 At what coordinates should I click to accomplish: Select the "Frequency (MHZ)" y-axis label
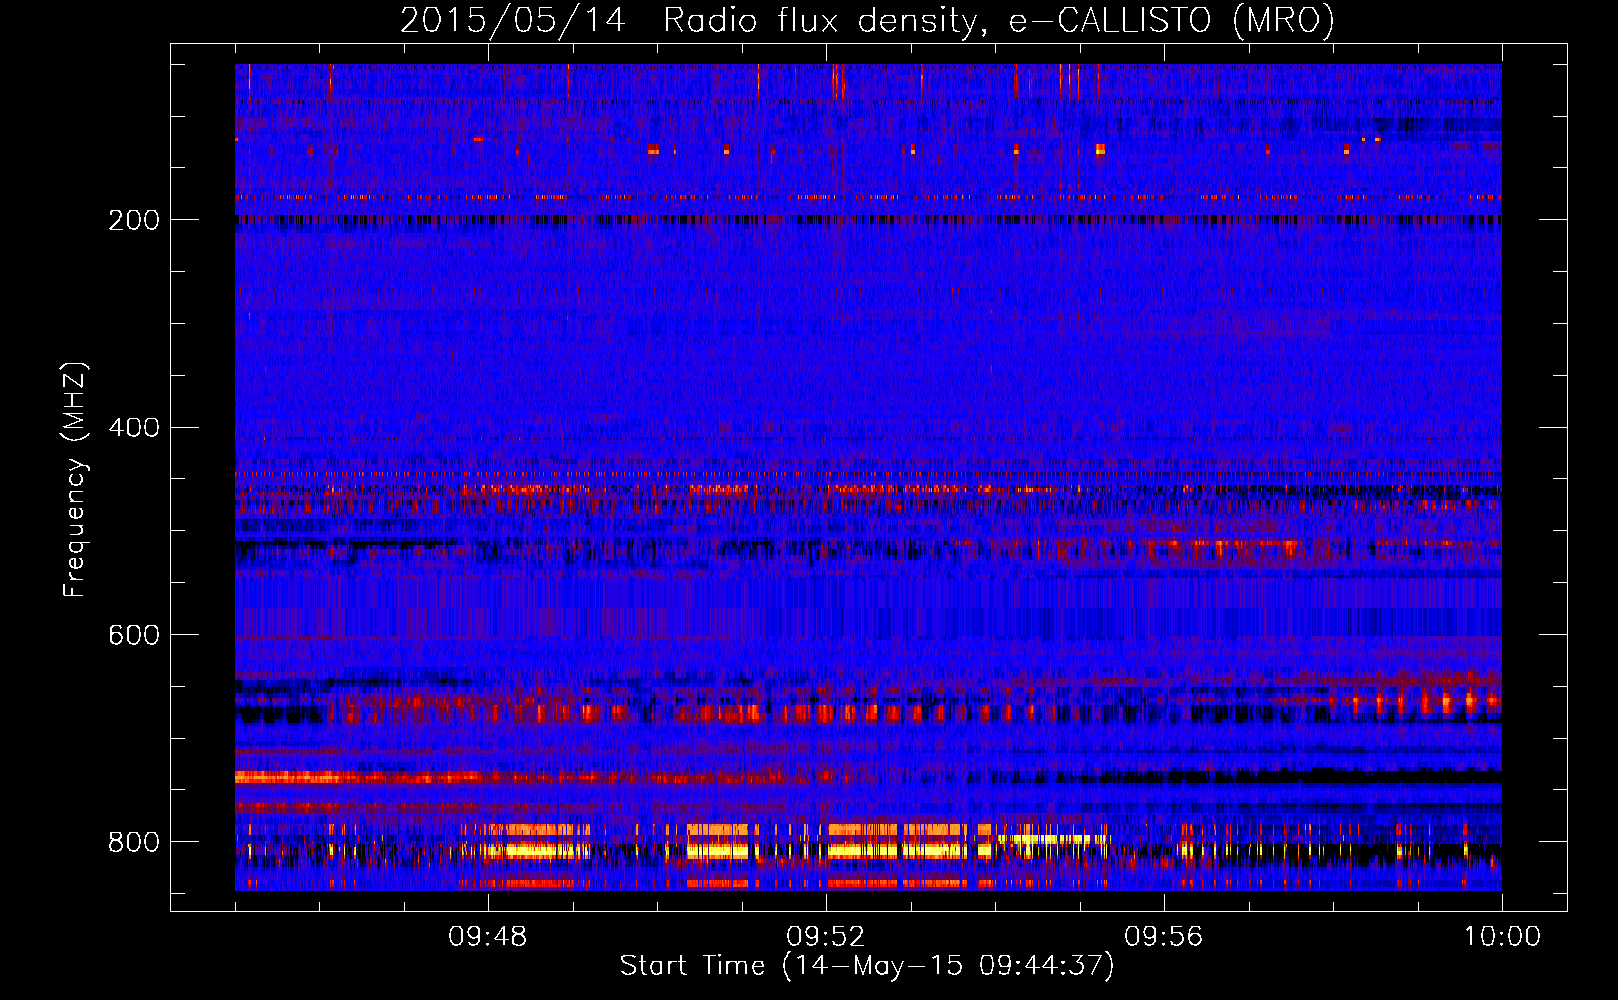75,480
